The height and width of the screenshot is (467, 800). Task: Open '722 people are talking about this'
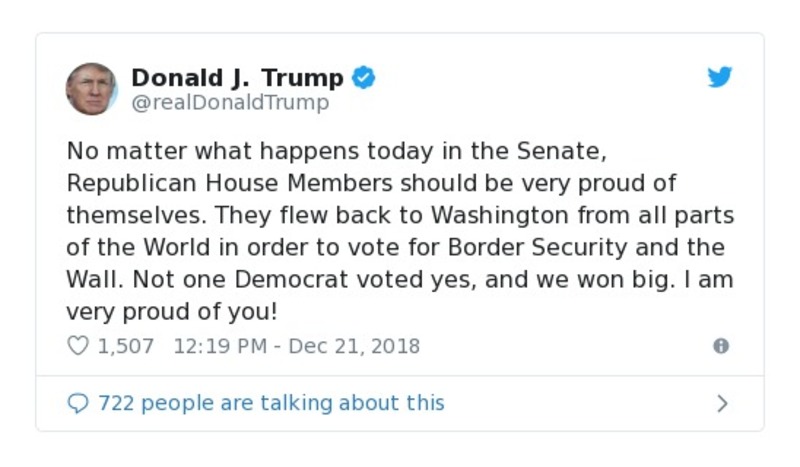[x=271, y=403]
